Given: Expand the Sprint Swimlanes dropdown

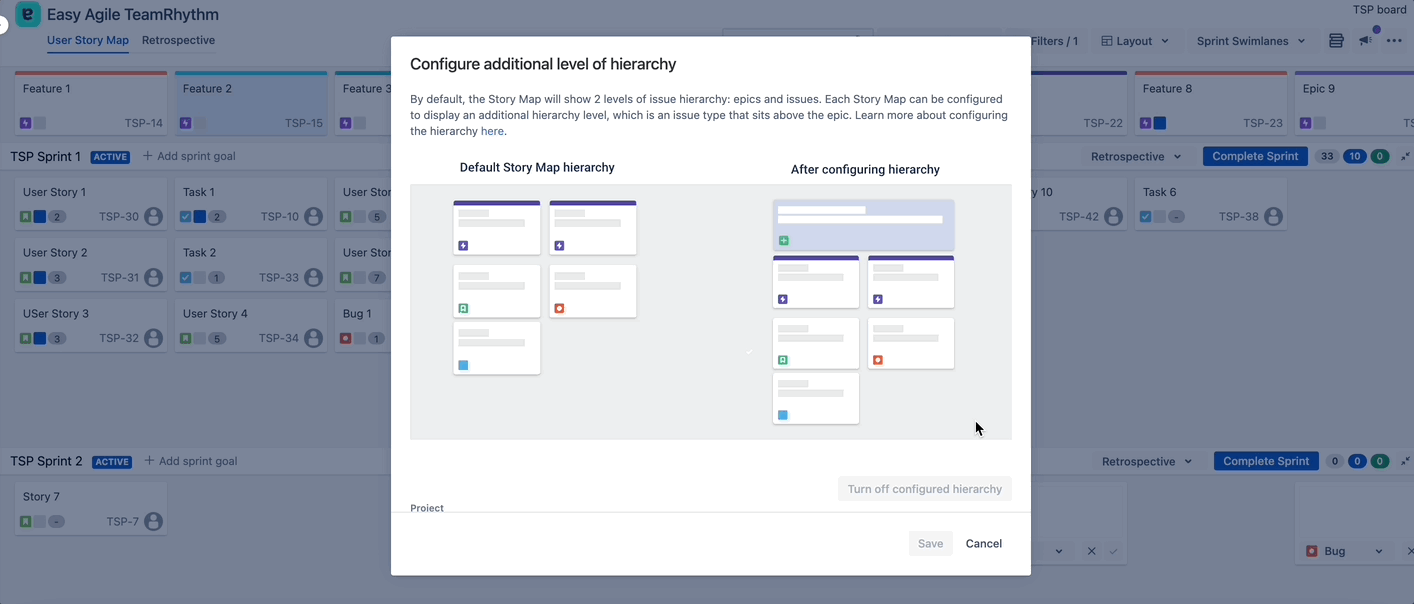Looking at the screenshot, I should click(x=1251, y=41).
